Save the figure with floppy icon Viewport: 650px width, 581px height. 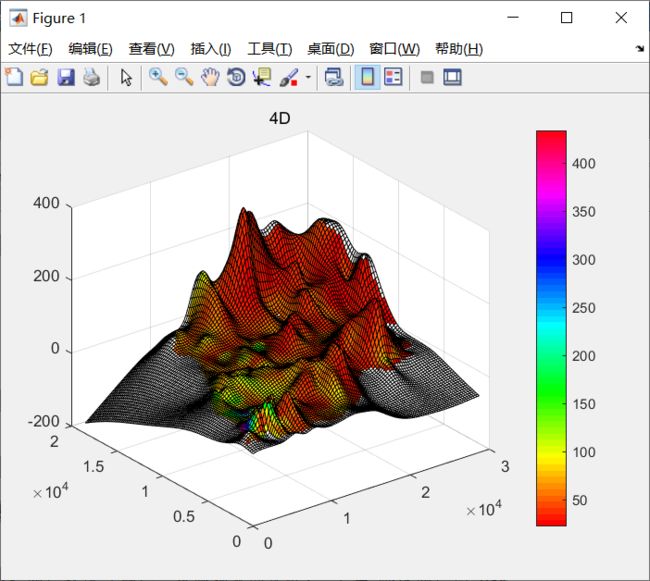click(x=65, y=77)
